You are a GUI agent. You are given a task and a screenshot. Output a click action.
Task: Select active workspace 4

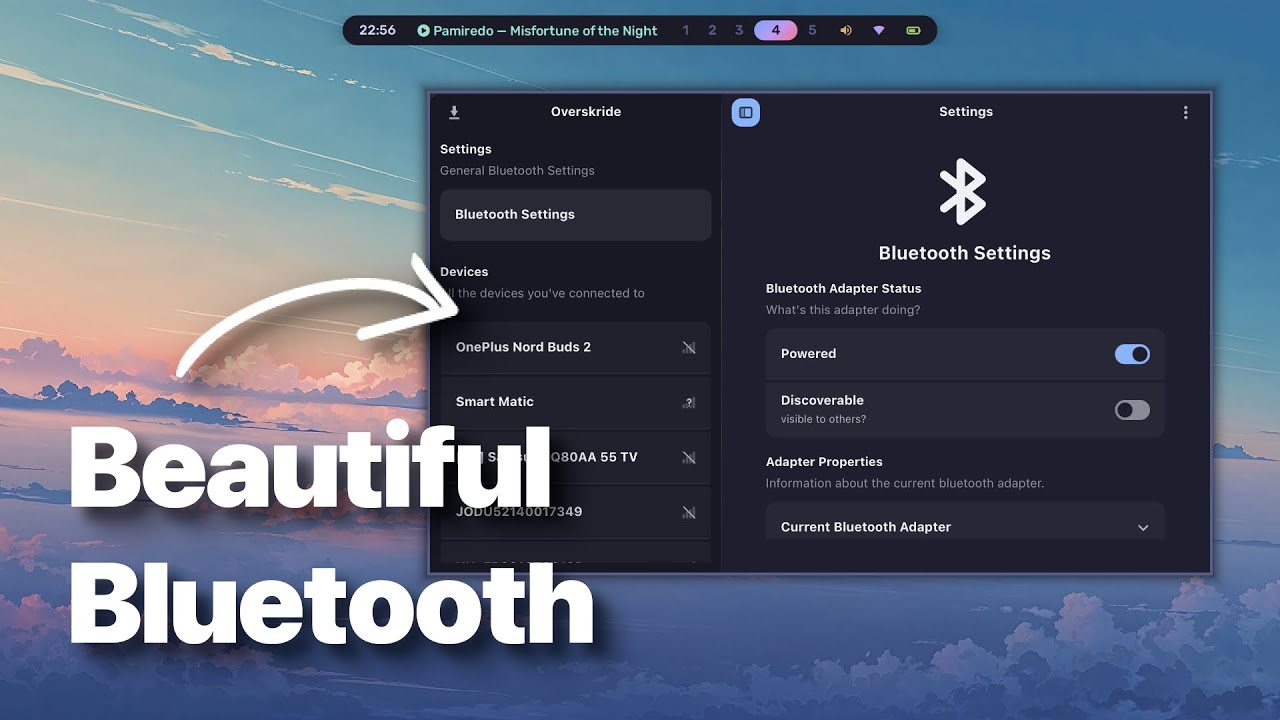776,31
